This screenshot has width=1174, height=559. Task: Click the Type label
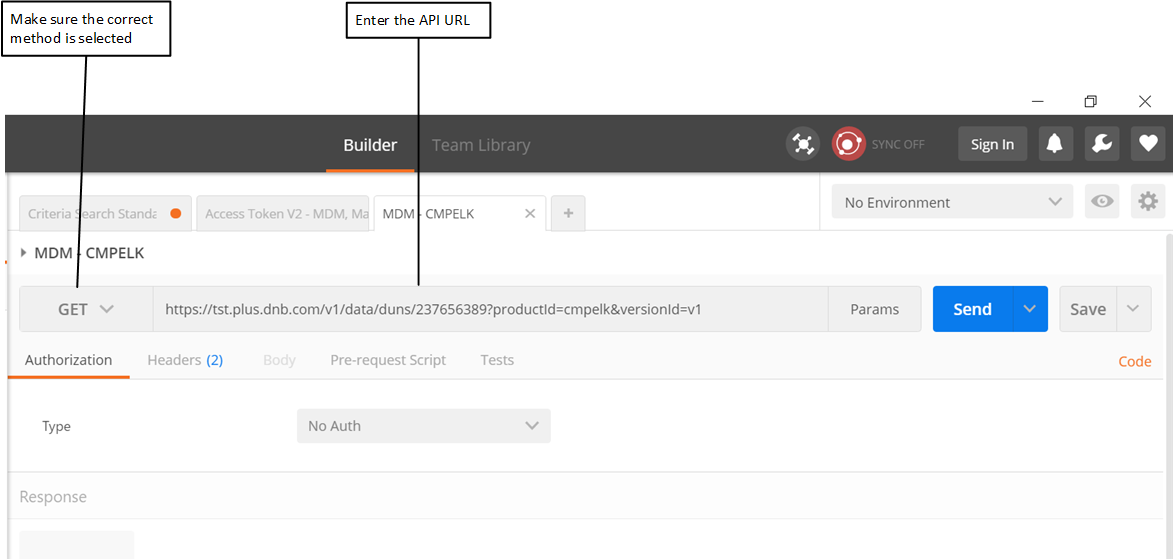(x=56, y=427)
